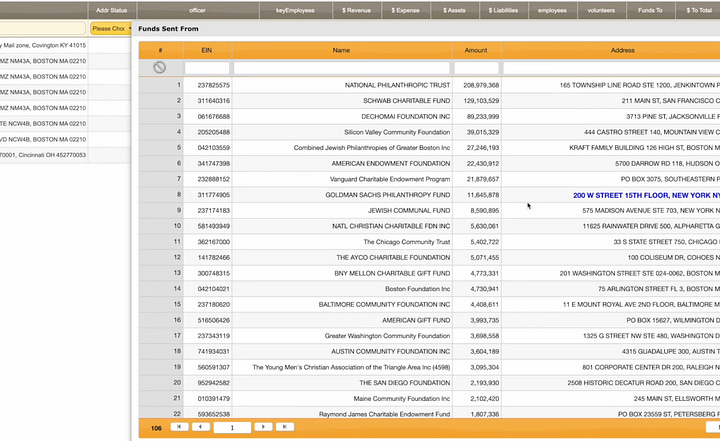
Task: Select BALTIMORE COMMUNITY FOUNDATION INC cell
Action: click(x=342, y=304)
